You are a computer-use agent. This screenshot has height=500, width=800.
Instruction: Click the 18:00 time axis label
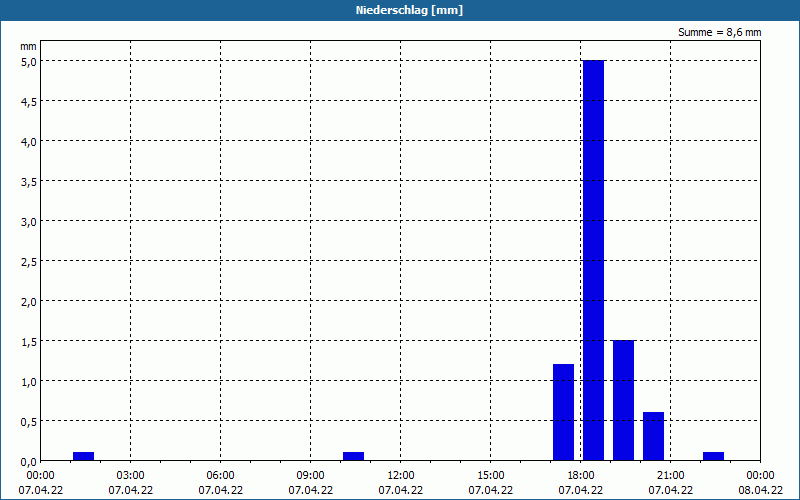[x=581, y=476]
